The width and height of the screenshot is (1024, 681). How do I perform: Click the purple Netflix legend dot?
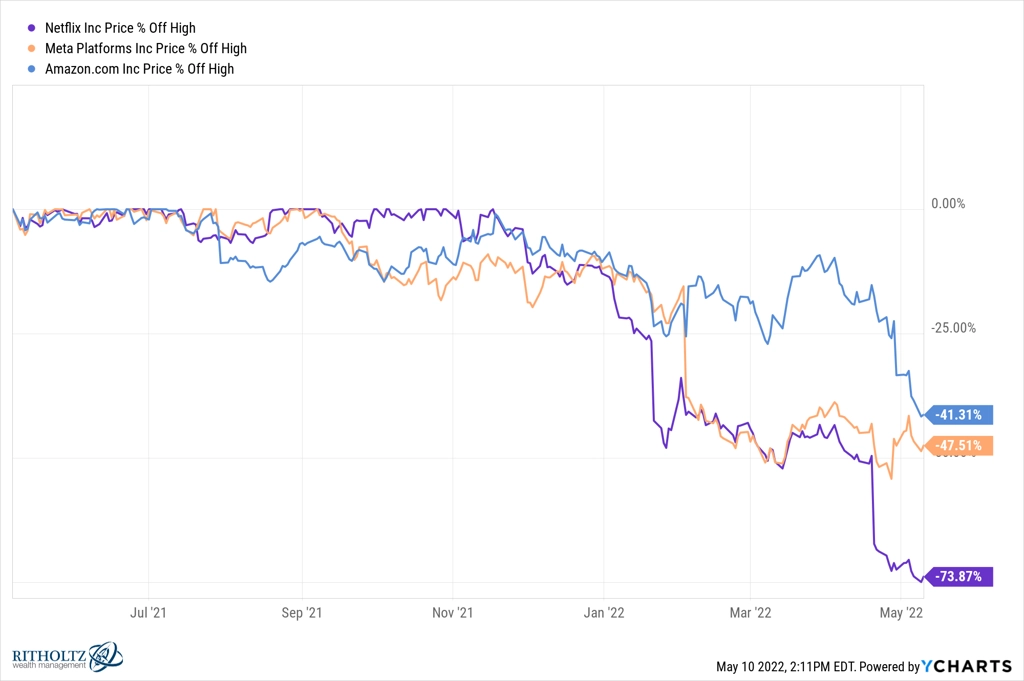pos(31,28)
